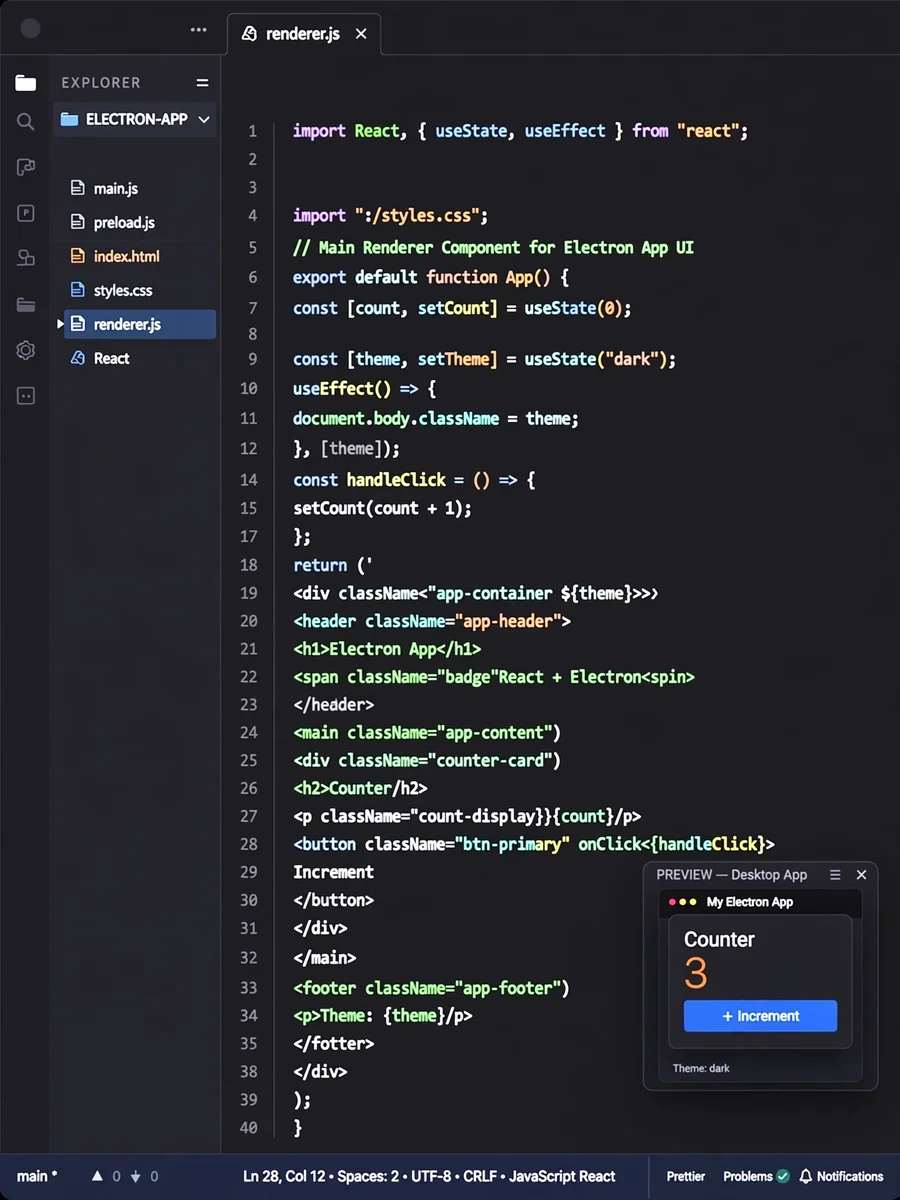The image size is (900, 1200).
Task: Click the Increment button in preview
Action: pos(760,1016)
